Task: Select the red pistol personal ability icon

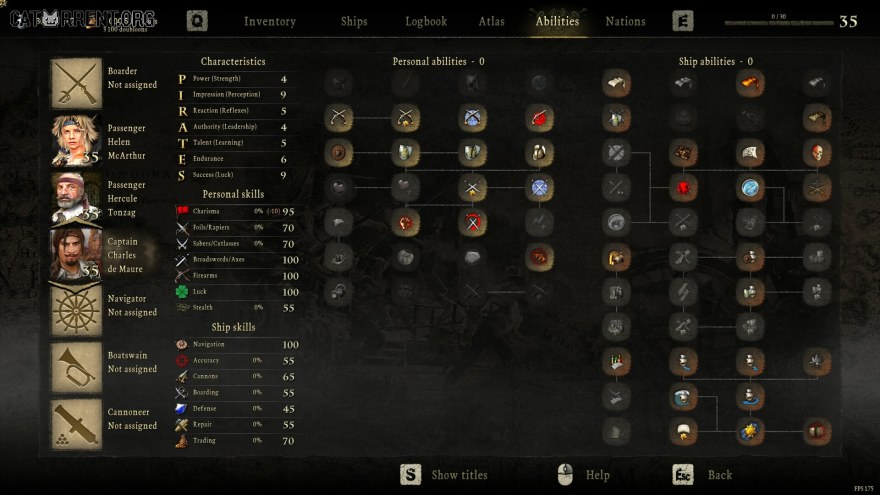Action: click(539, 118)
